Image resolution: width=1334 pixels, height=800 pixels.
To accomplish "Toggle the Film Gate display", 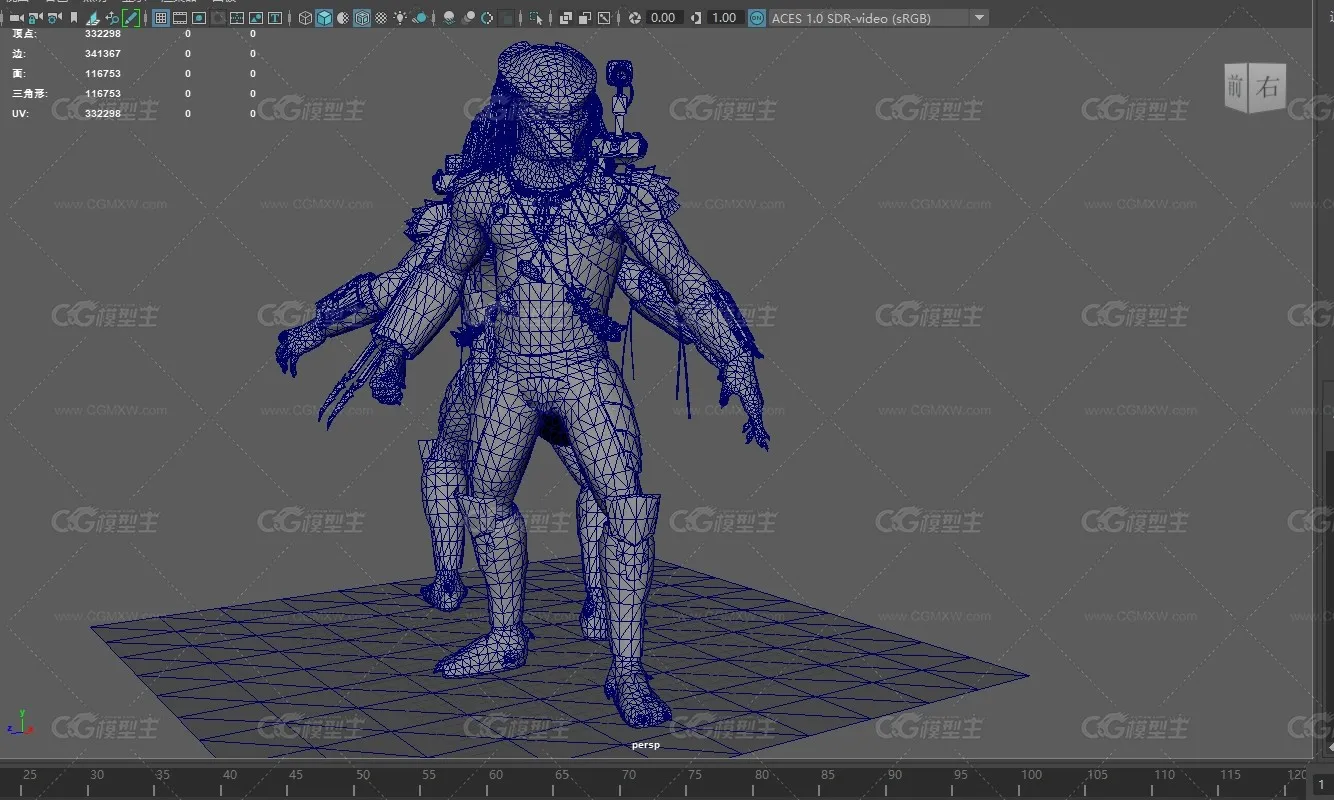I will 180,18.
